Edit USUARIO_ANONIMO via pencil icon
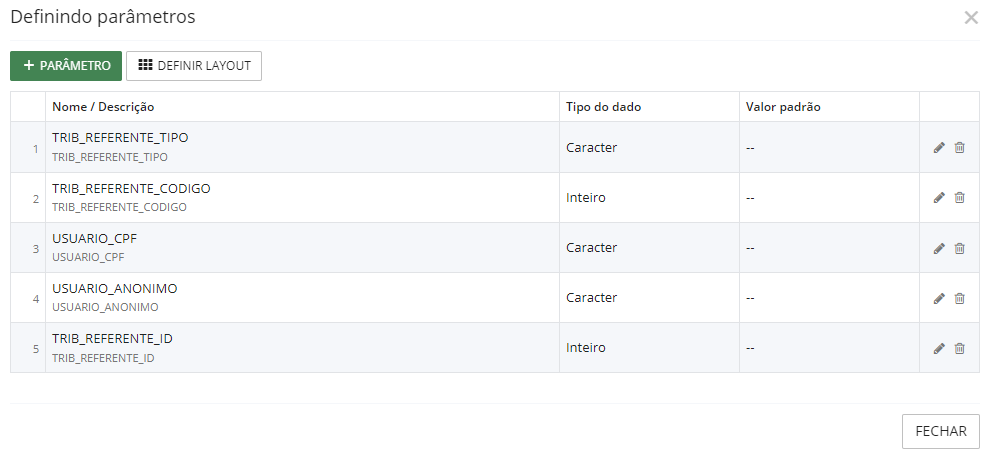 pyautogui.click(x=939, y=298)
